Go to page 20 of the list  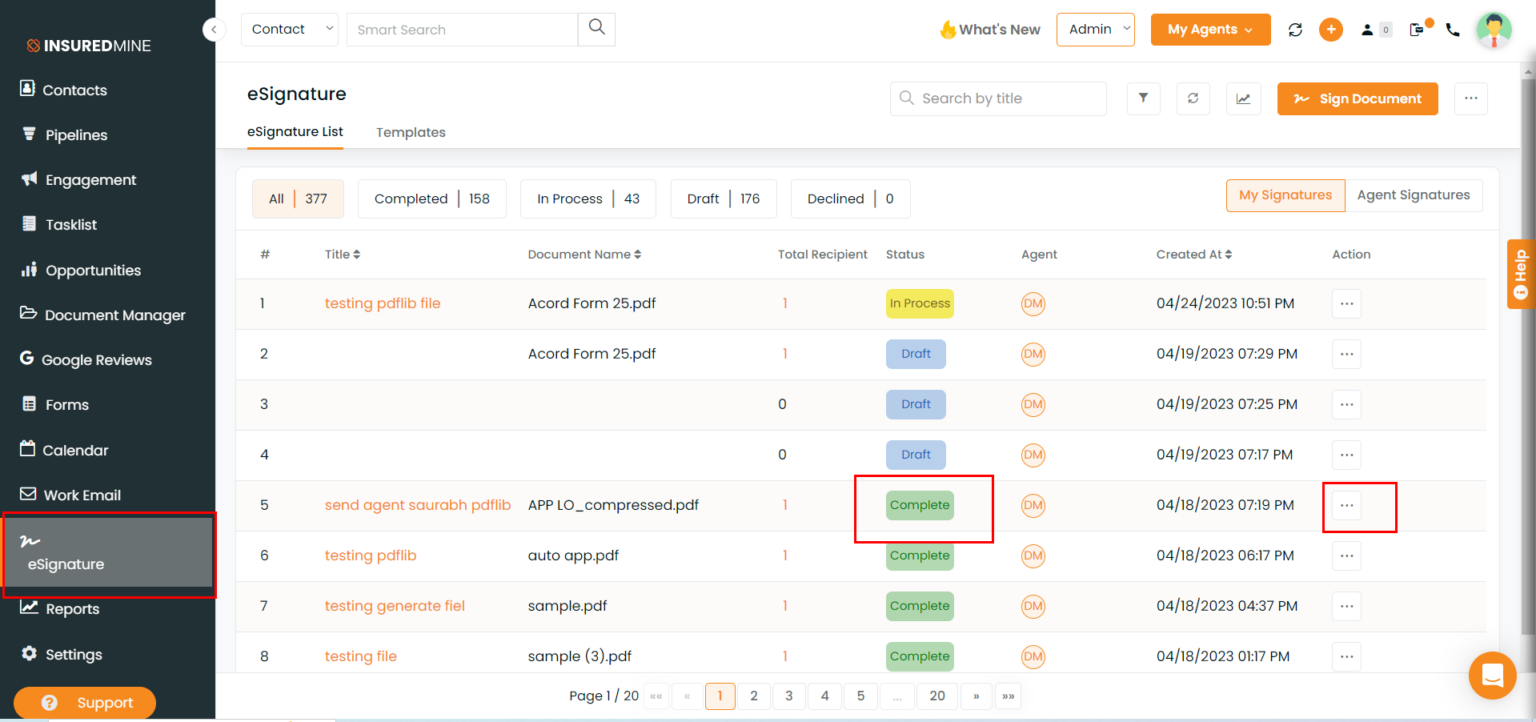pyautogui.click(x=937, y=695)
